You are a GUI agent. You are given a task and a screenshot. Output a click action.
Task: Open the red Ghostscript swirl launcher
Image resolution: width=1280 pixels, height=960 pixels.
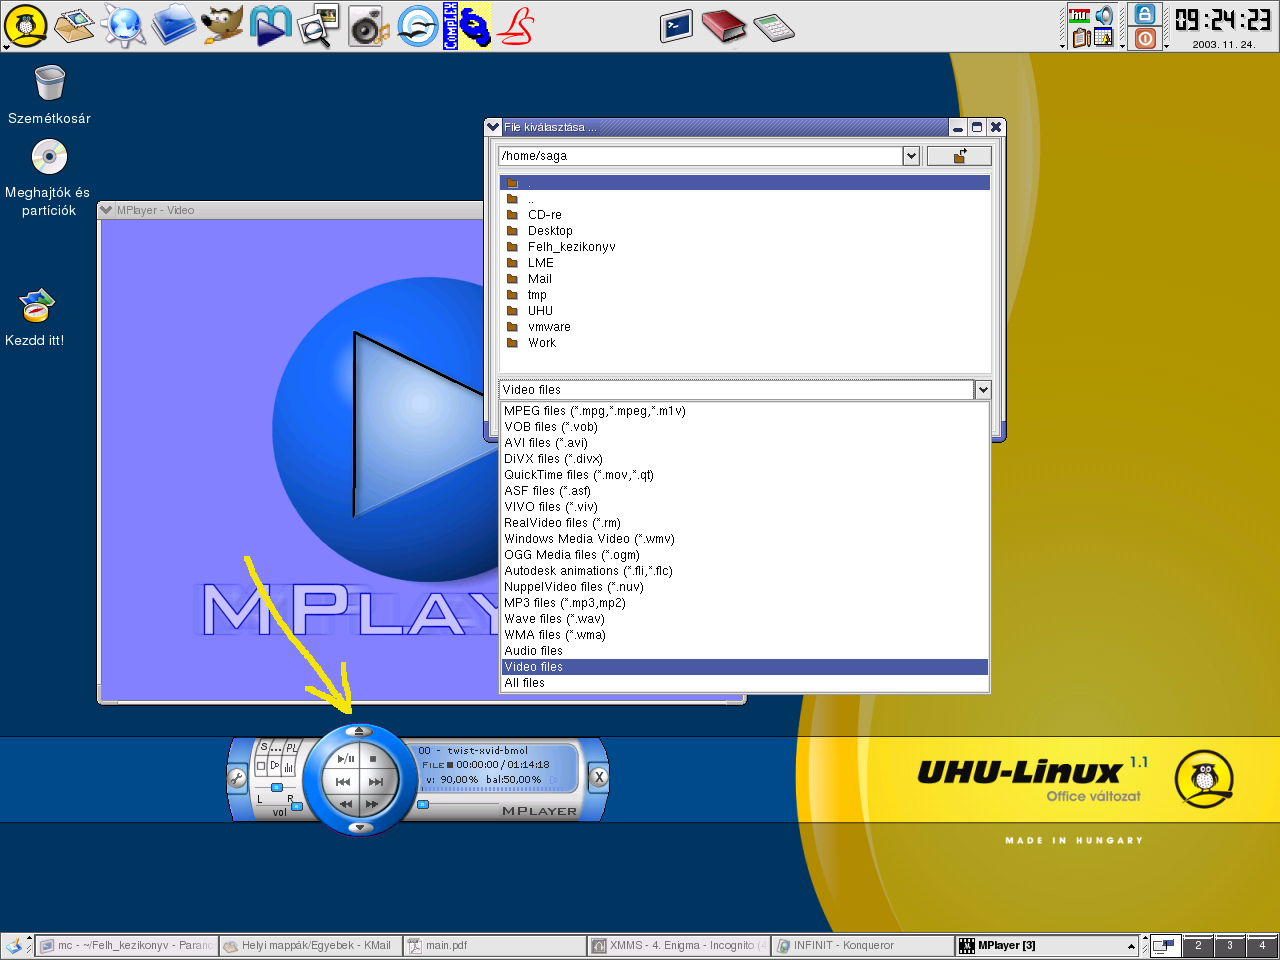pyautogui.click(x=516, y=26)
